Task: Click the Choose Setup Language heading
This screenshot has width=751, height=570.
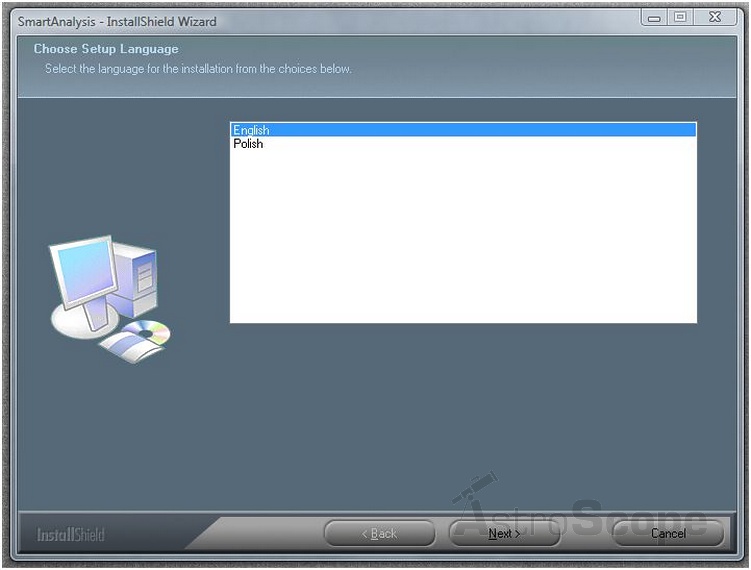Action: click(x=106, y=49)
